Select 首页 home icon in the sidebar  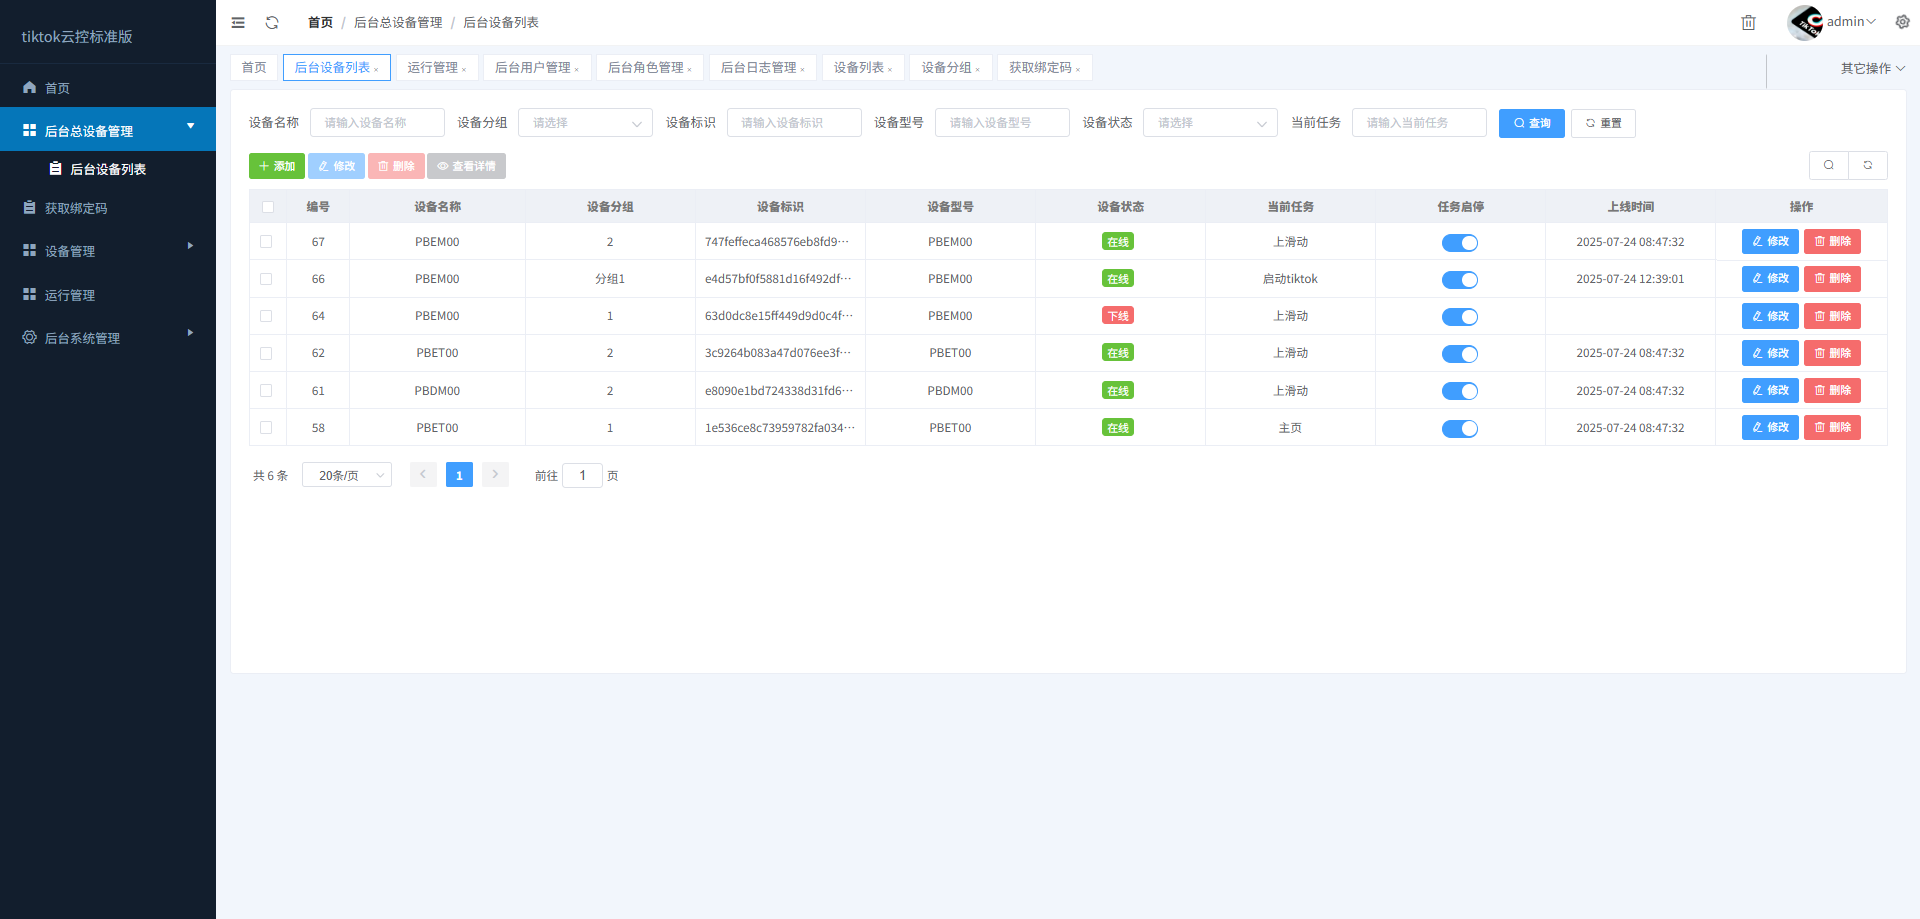pyautogui.click(x=29, y=88)
